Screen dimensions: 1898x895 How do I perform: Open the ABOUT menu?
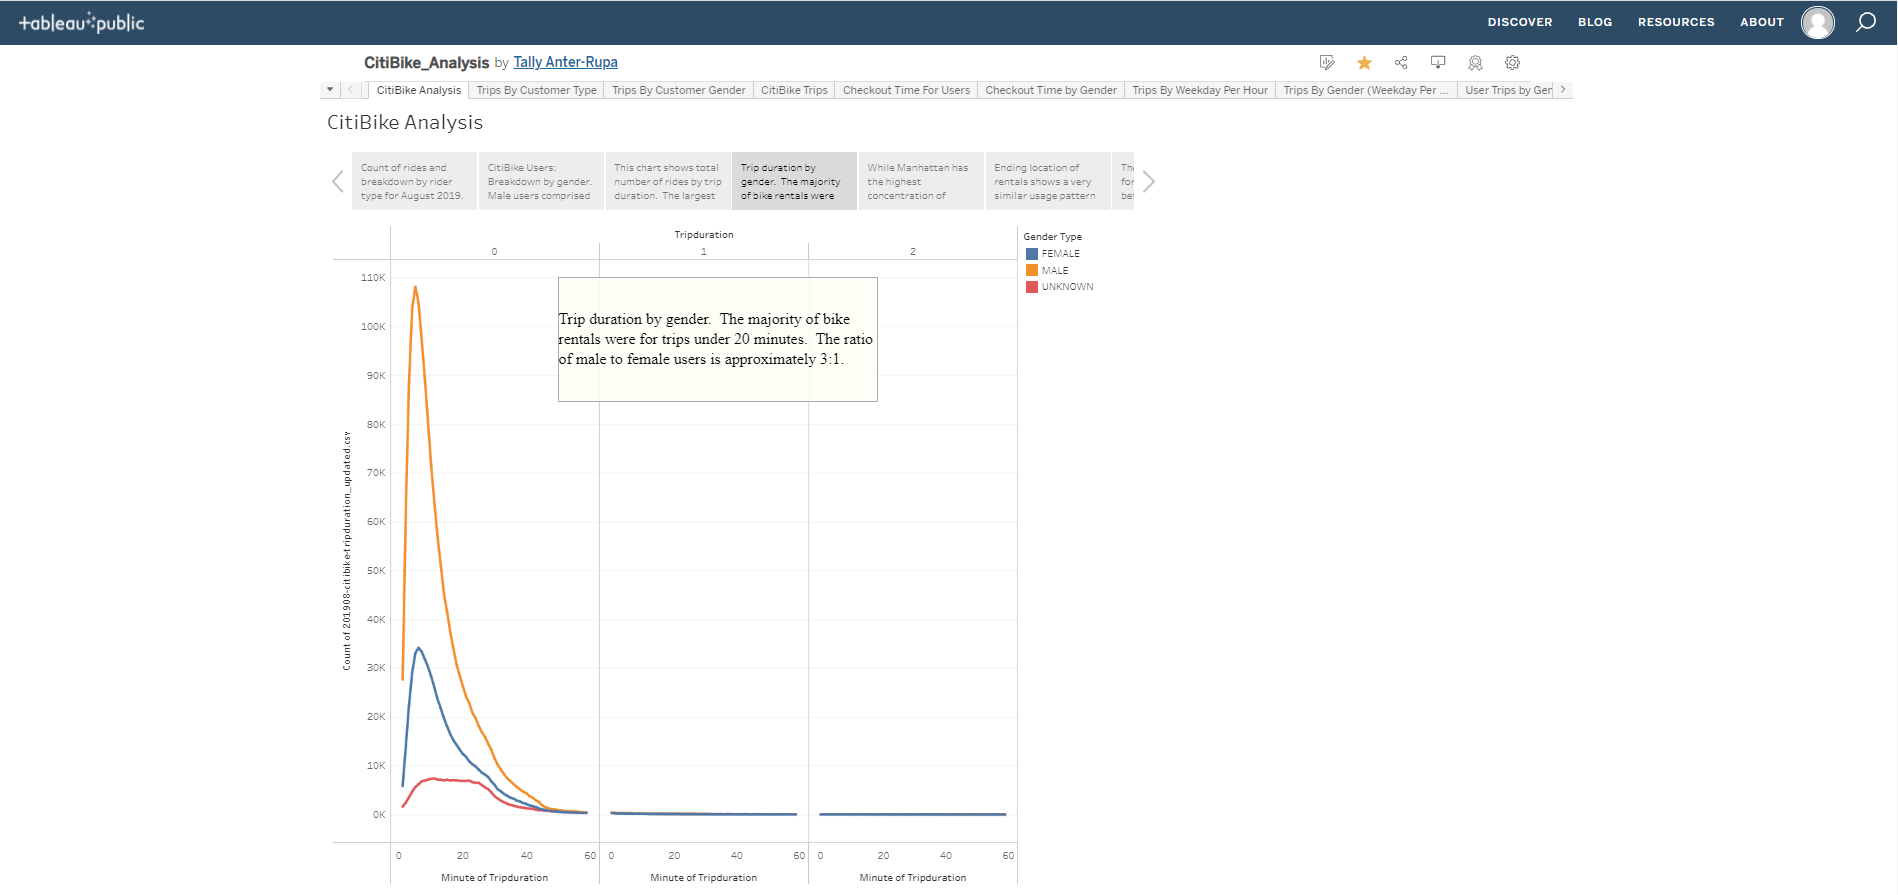1762,22
